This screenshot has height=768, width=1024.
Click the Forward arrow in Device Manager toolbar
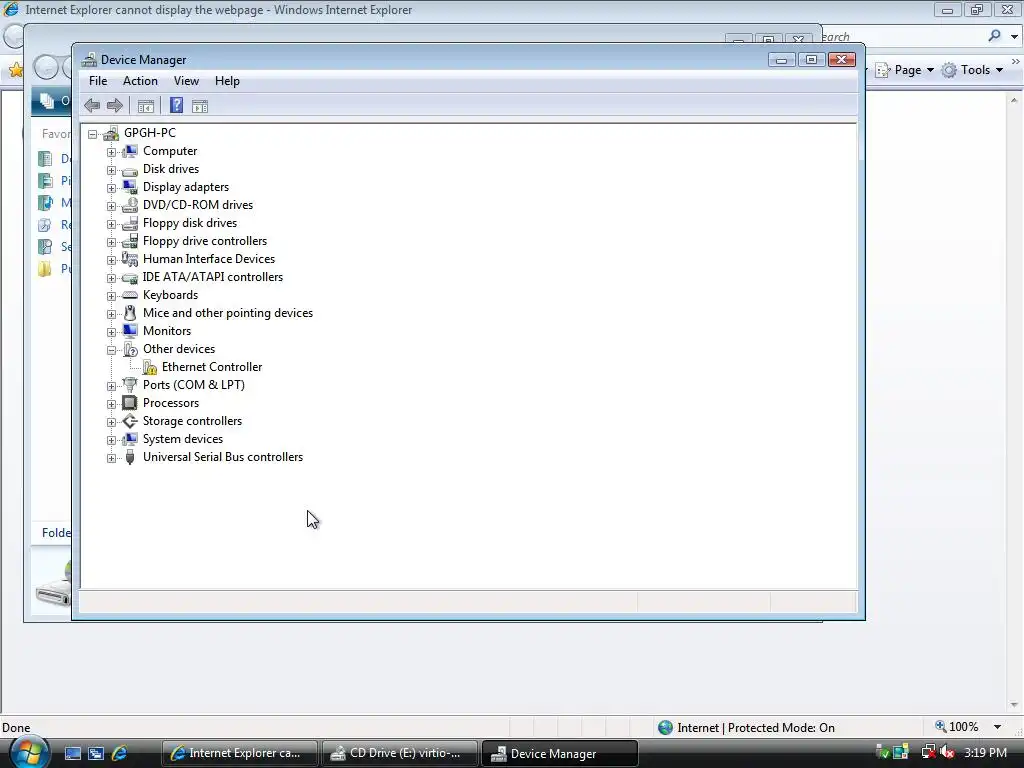(115, 106)
